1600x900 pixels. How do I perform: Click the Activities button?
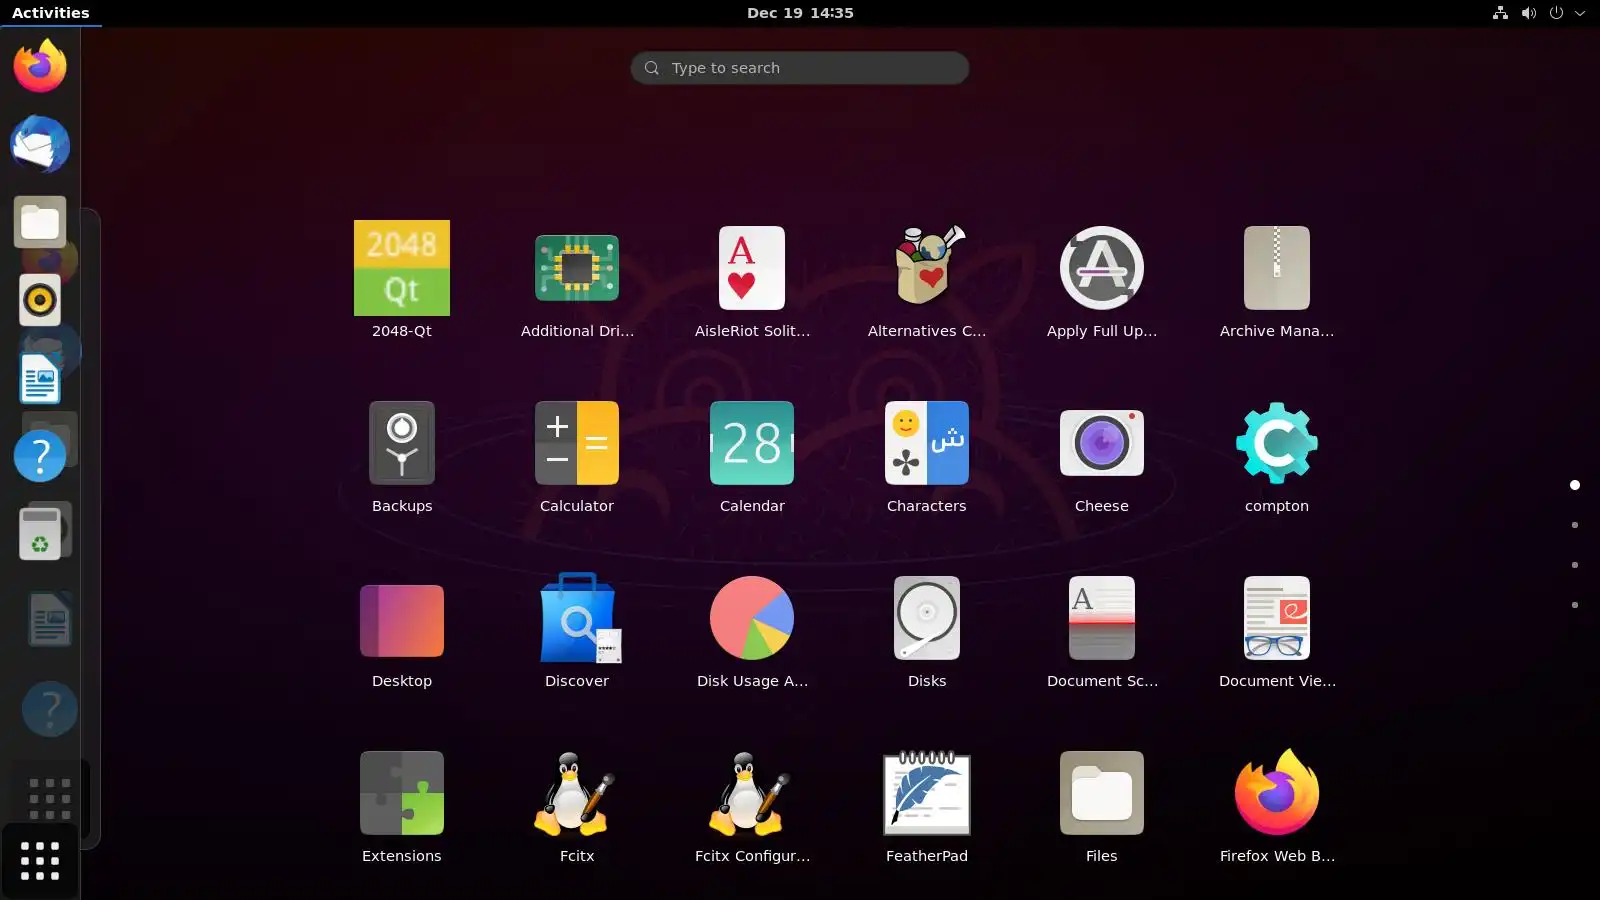[x=51, y=13]
